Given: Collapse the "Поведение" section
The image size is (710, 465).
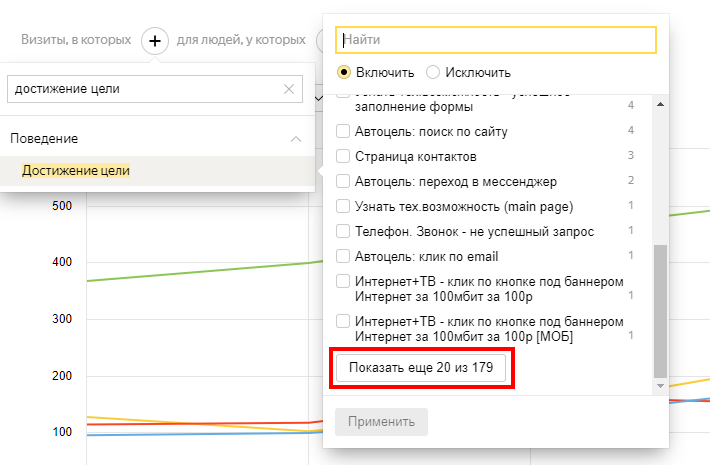Looking at the screenshot, I should point(295,139).
